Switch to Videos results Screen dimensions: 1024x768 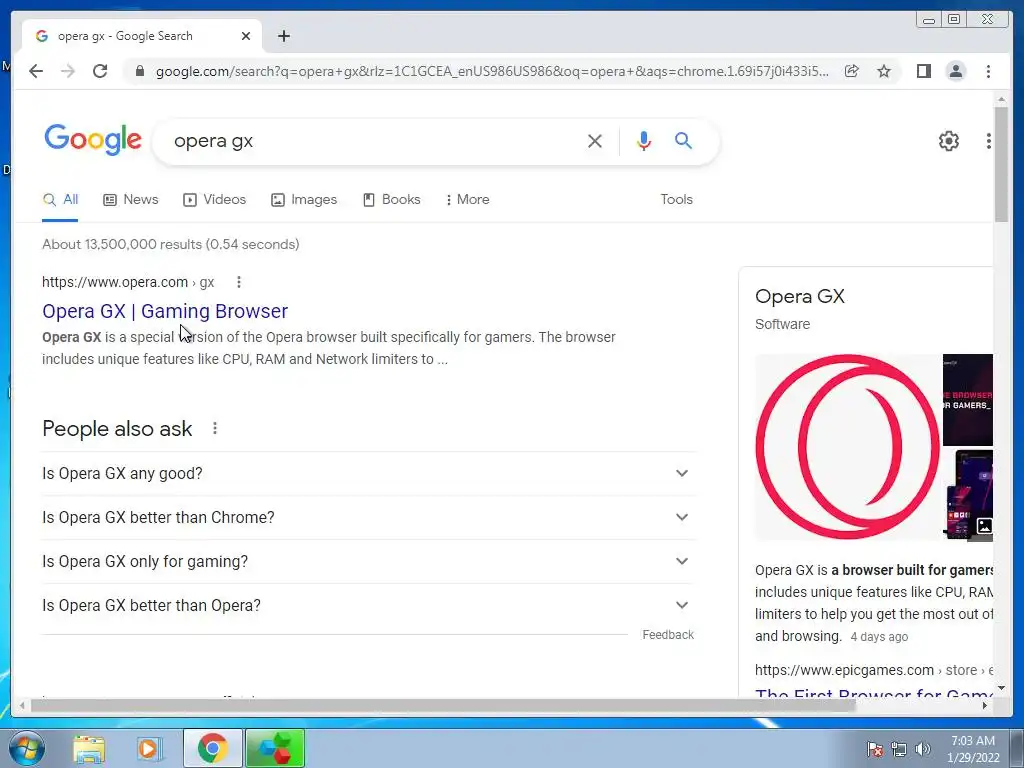coord(214,200)
